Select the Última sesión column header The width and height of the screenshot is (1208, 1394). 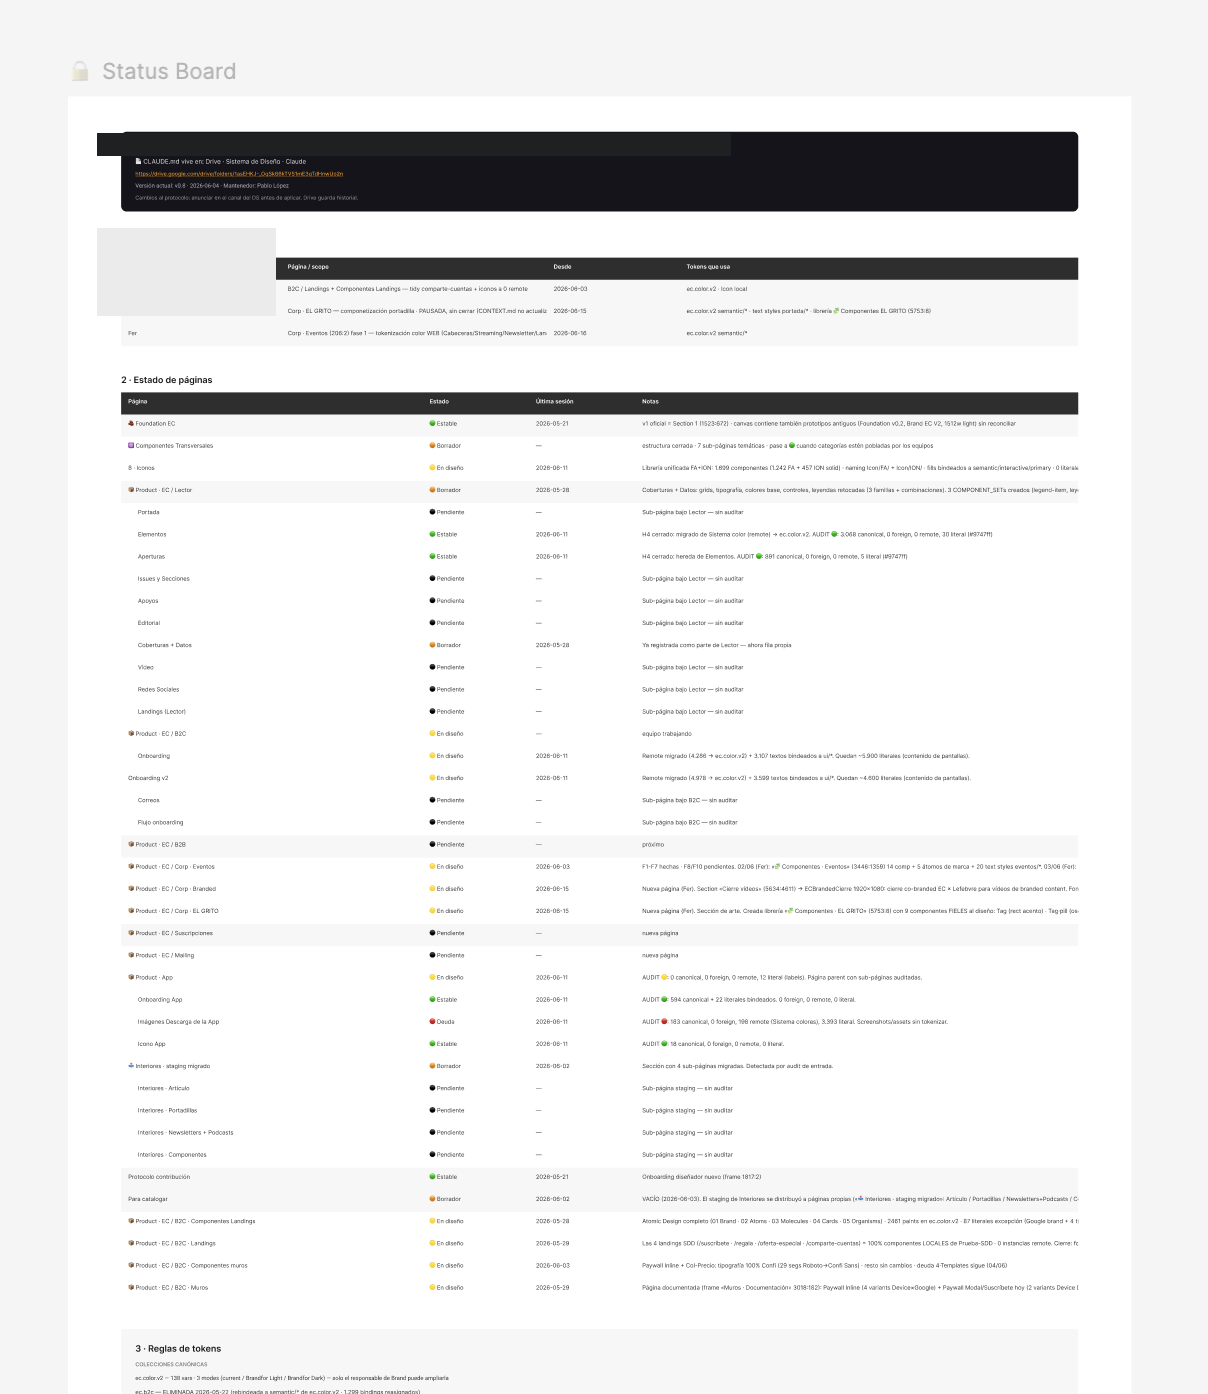pos(555,402)
